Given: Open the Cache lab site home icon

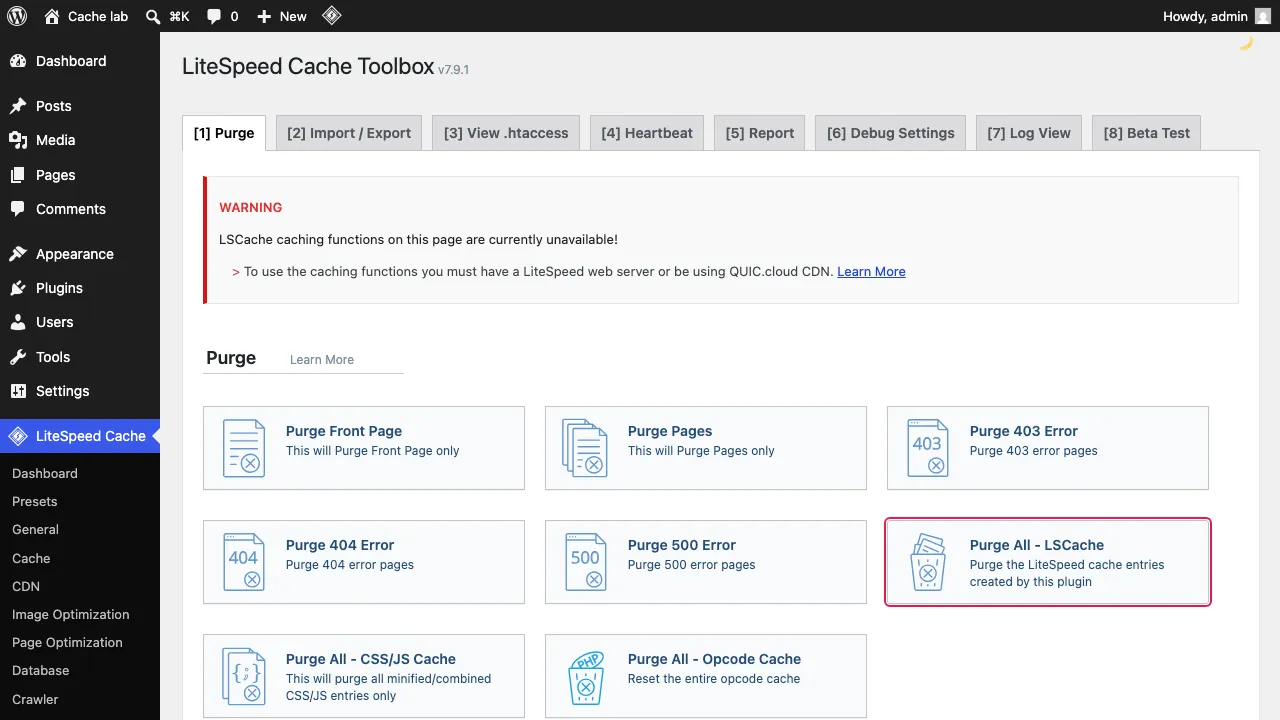Looking at the screenshot, I should pyautogui.click(x=52, y=16).
